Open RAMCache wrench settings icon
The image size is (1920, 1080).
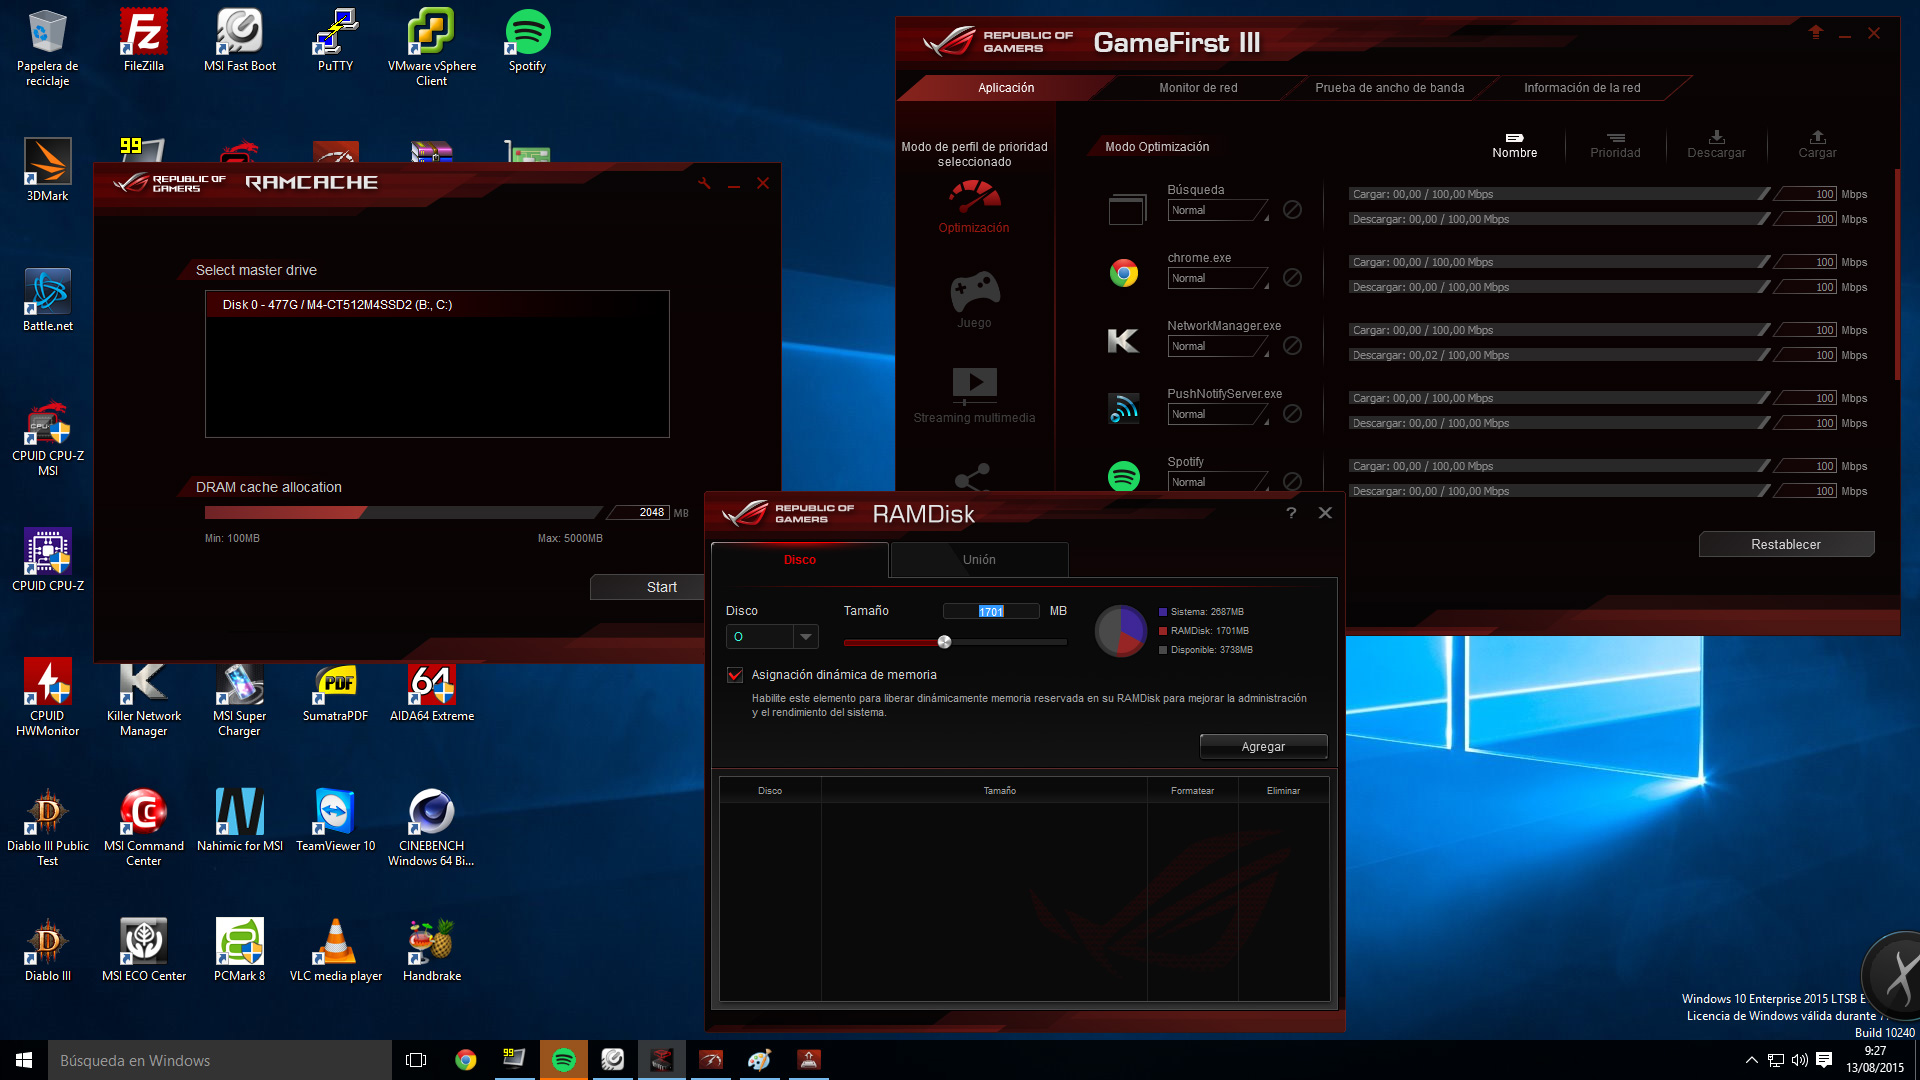click(704, 183)
